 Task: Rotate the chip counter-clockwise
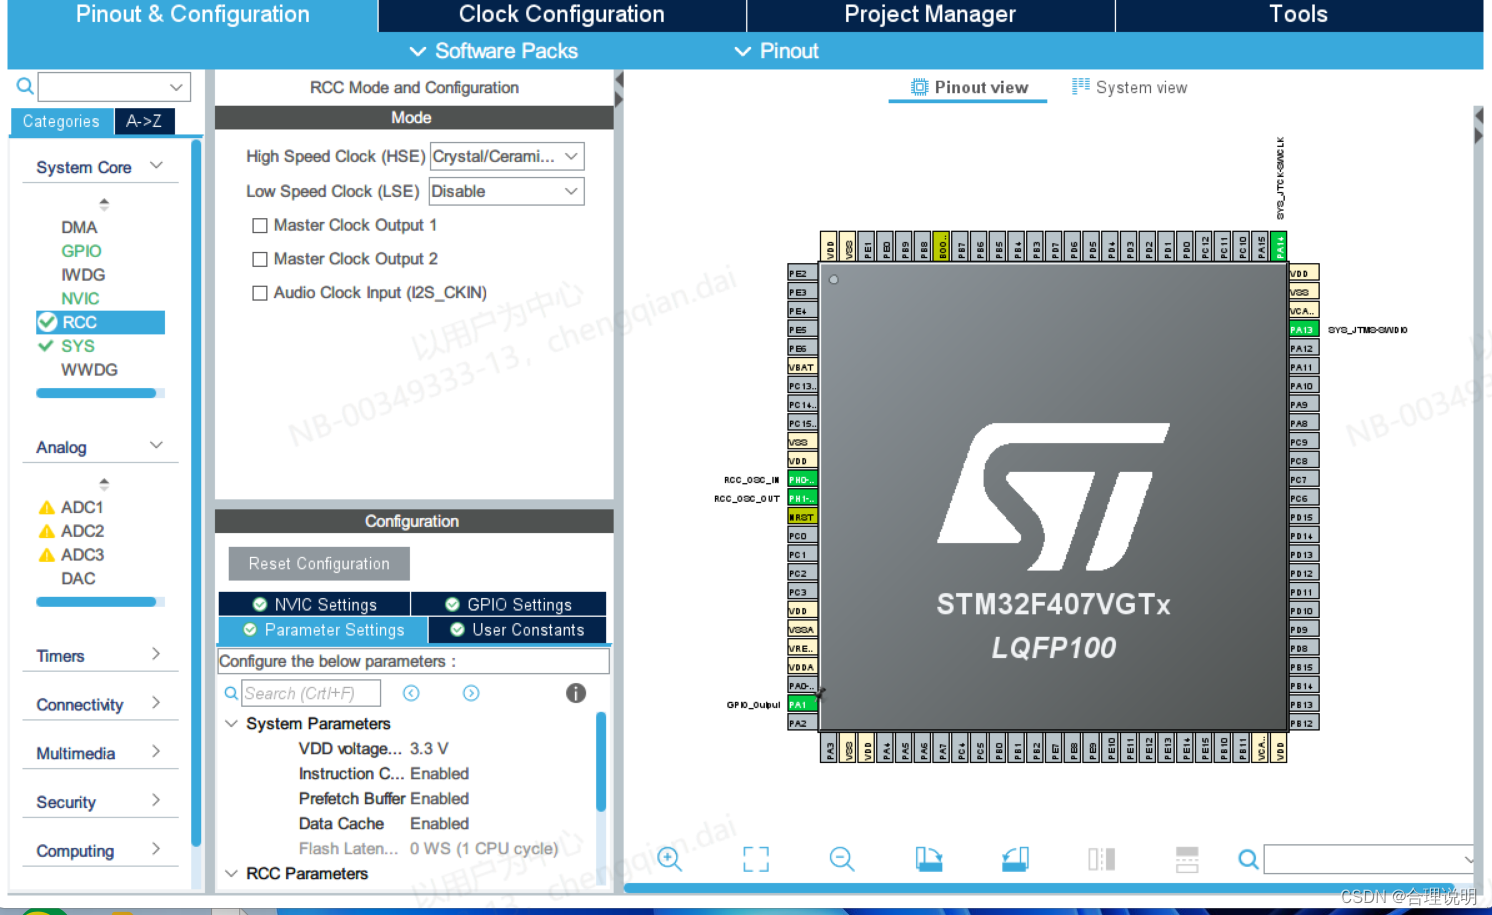click(x=1015, y=858)
